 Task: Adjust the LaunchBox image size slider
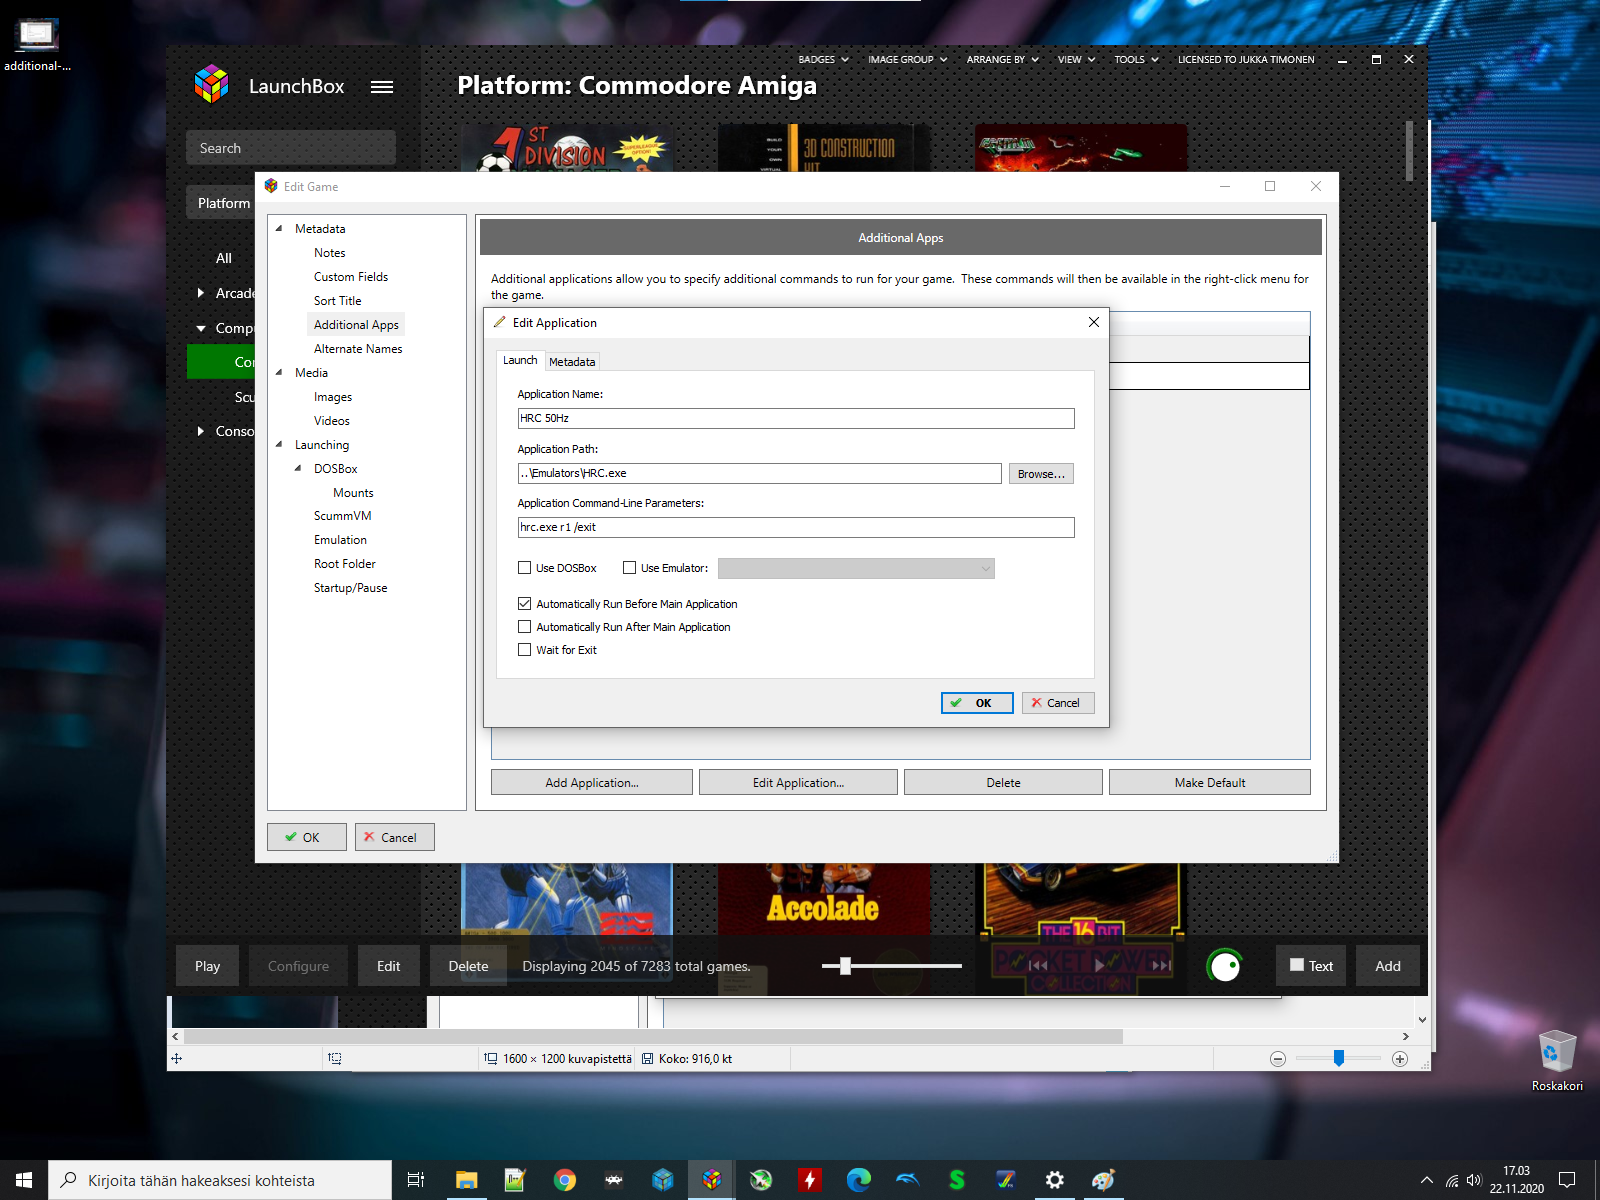[x=845, y=966]
